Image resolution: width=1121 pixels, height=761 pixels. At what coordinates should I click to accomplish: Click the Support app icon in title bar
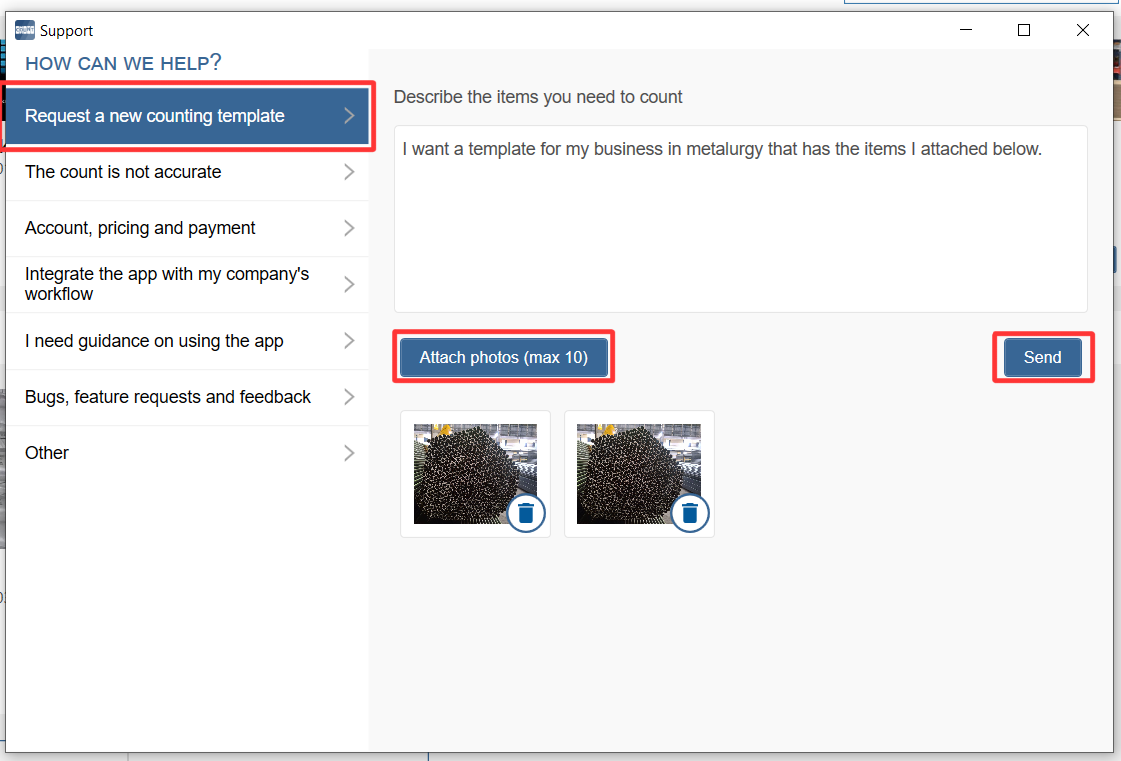click(25, 30)
